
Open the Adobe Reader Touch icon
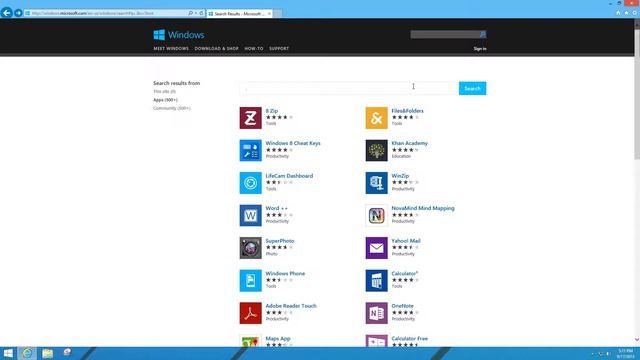[x=250, y=313]
